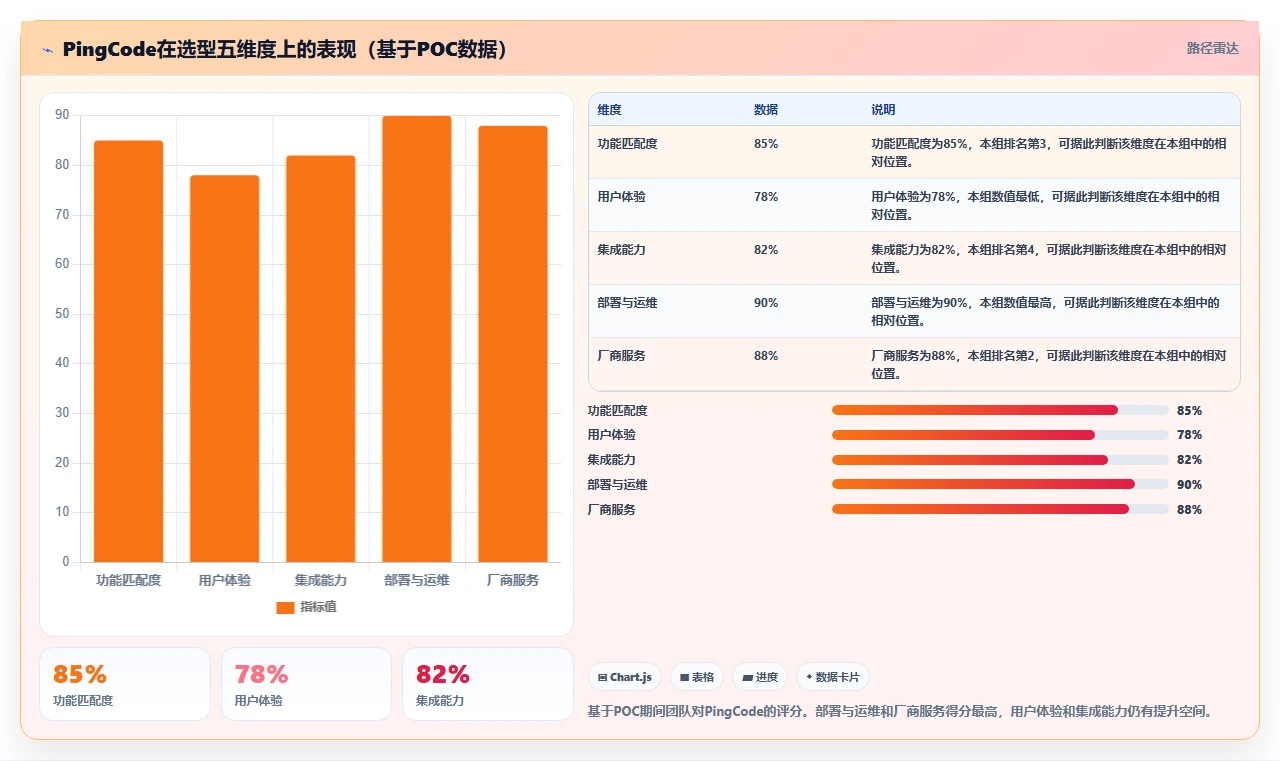Click the 88% value in the table

[766, 356]
